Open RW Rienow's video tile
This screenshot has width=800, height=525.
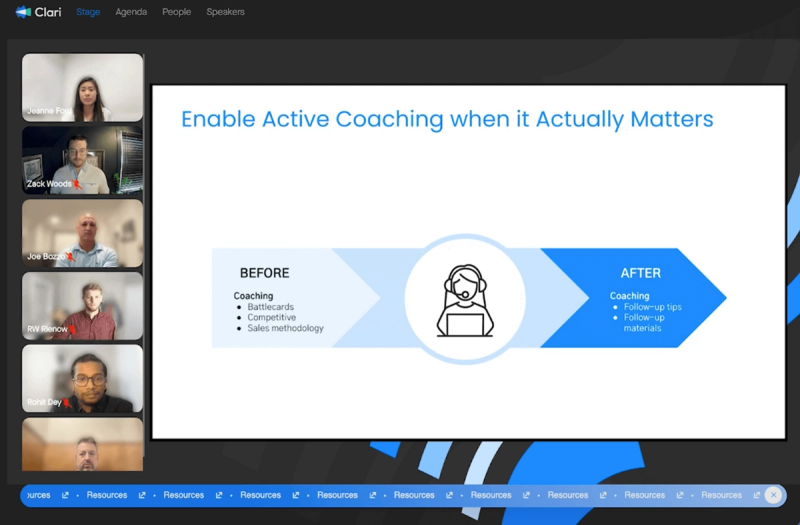[x=83, y=306]
